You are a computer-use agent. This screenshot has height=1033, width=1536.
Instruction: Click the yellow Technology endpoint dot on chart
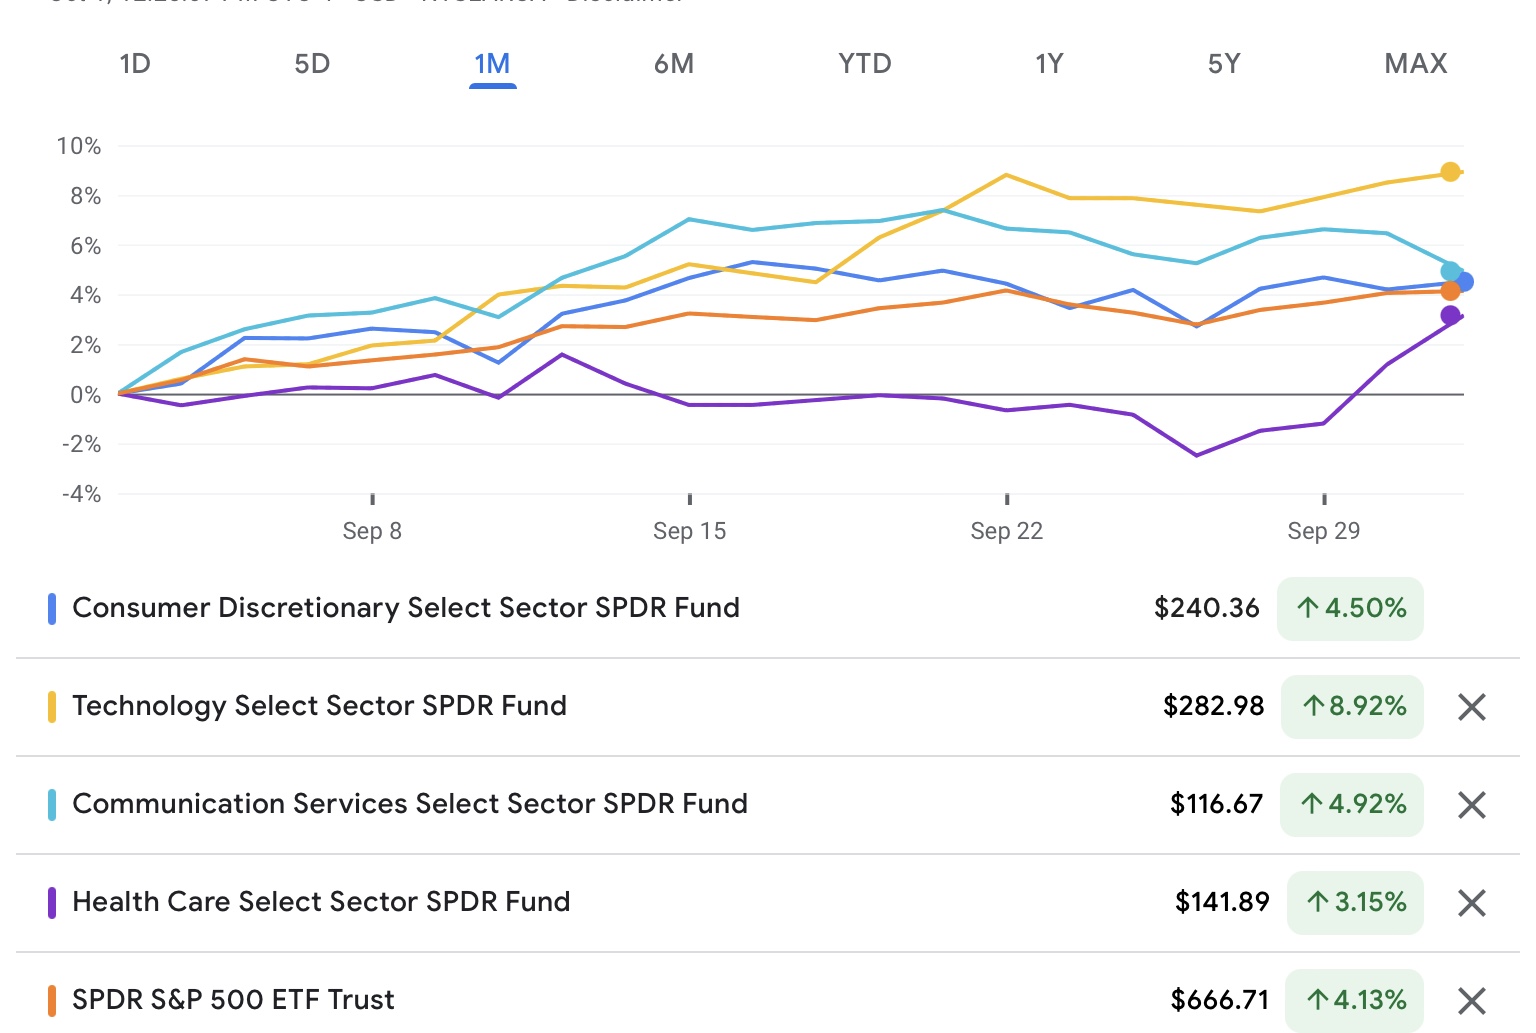[1450, 172]
